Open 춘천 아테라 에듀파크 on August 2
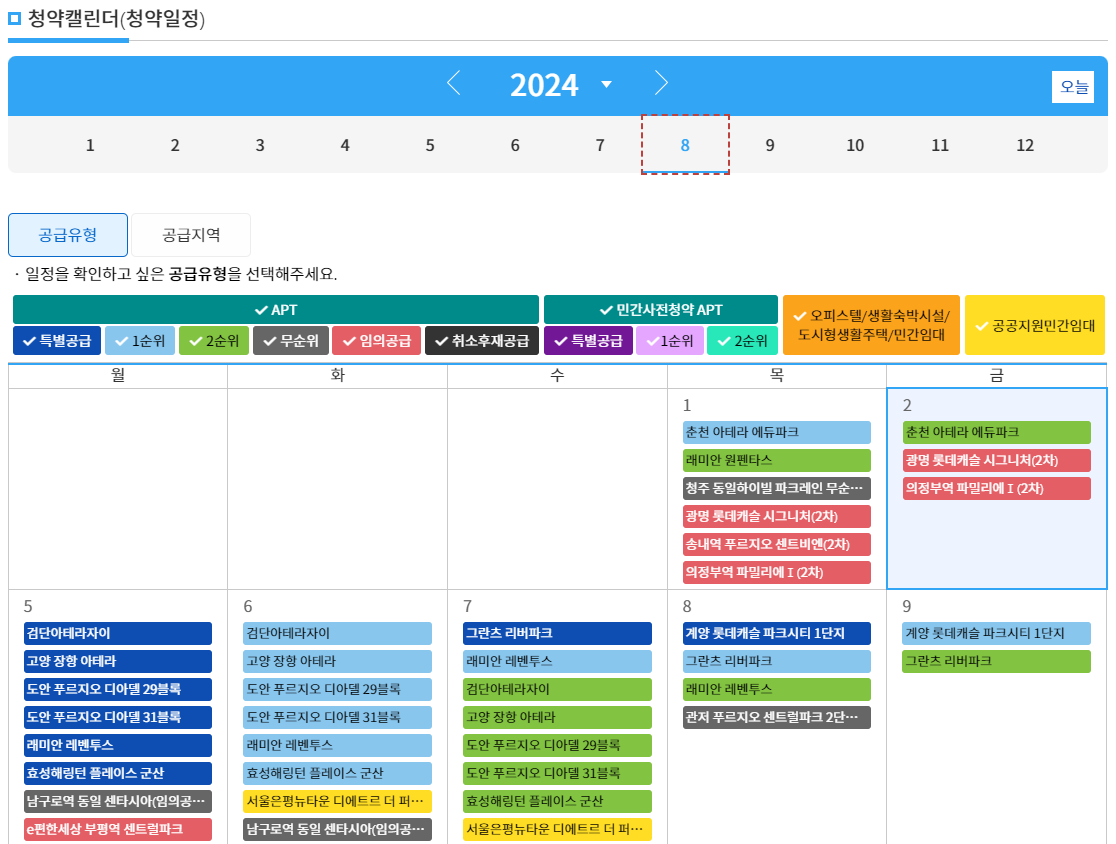The width and height of the screenshot is (1116, 844). 996,432
